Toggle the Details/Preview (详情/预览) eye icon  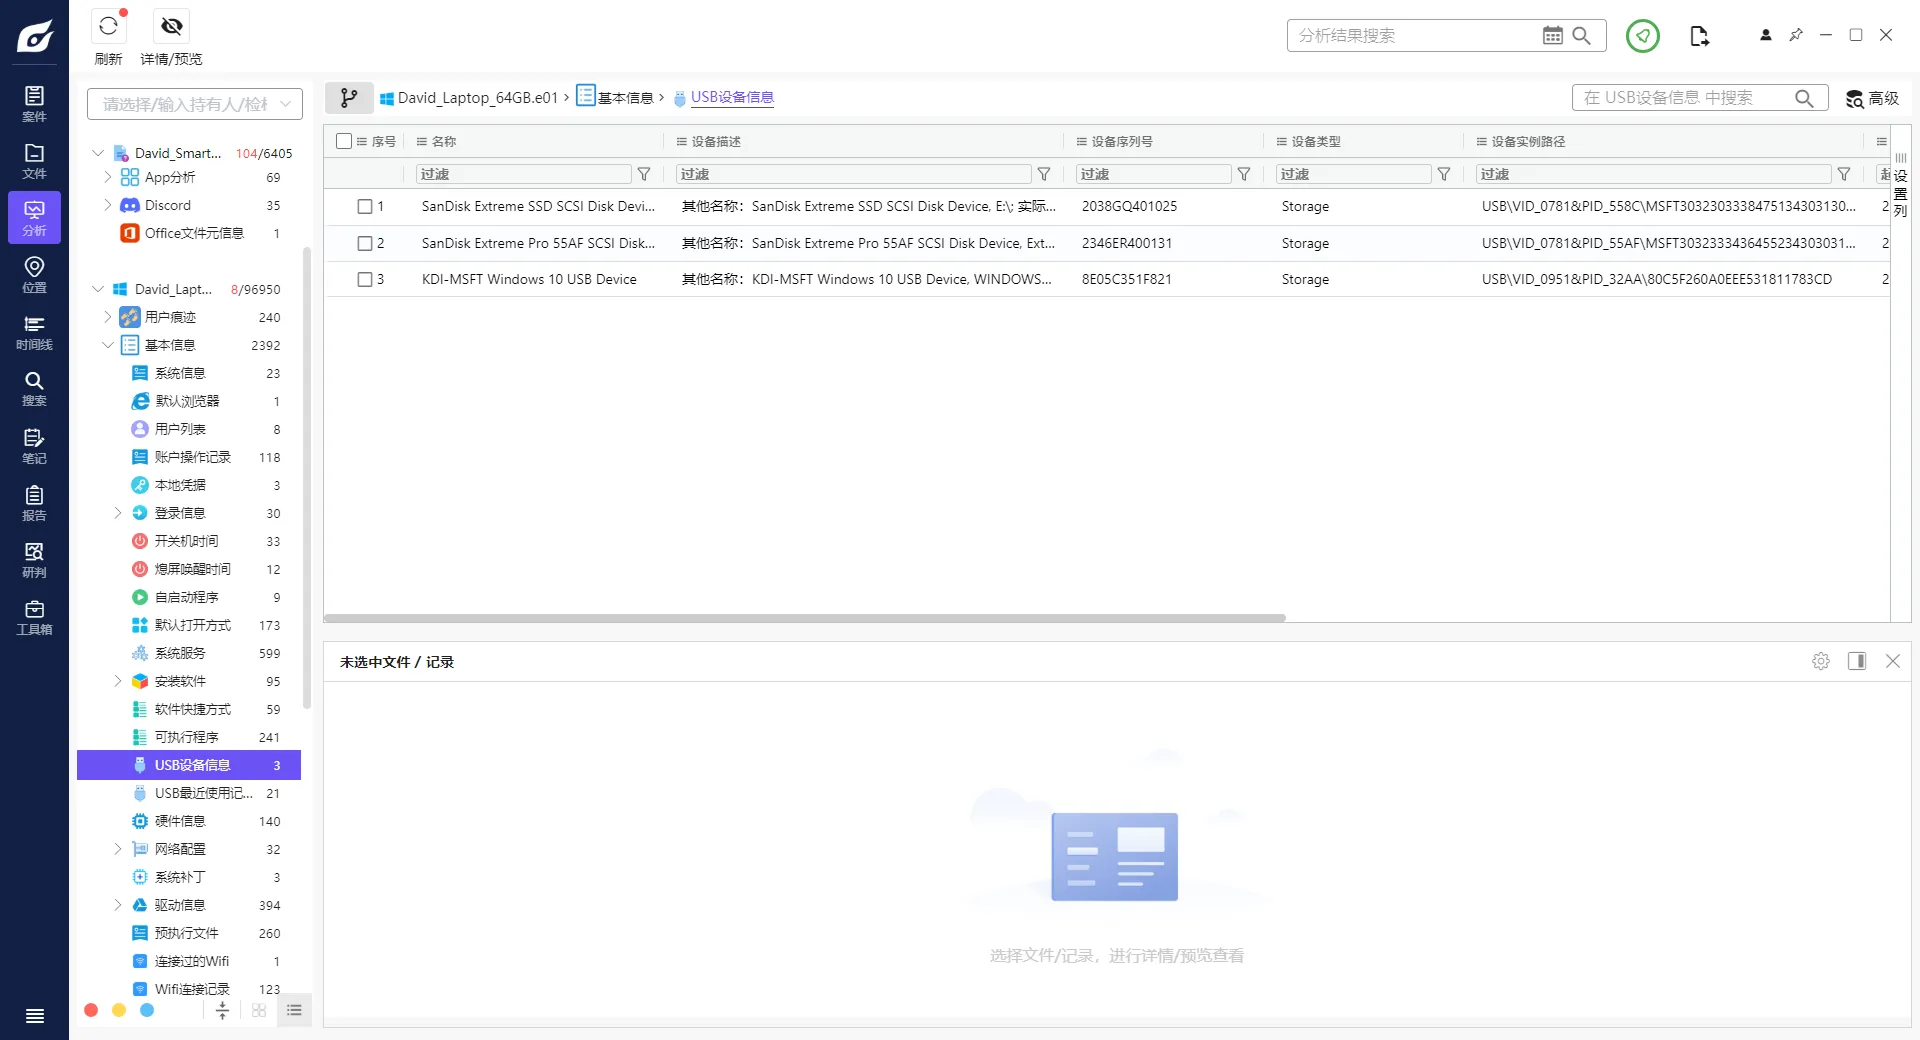tap(172, 27)
